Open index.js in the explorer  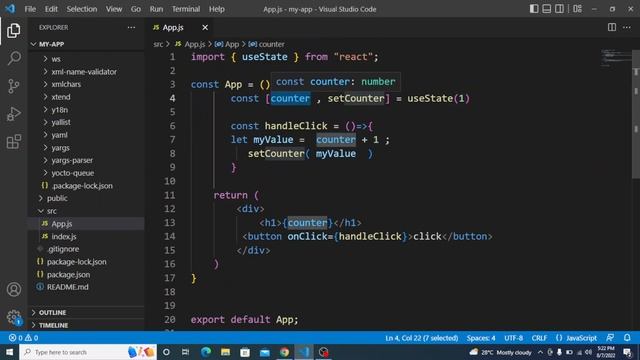(x=87, y=236)
